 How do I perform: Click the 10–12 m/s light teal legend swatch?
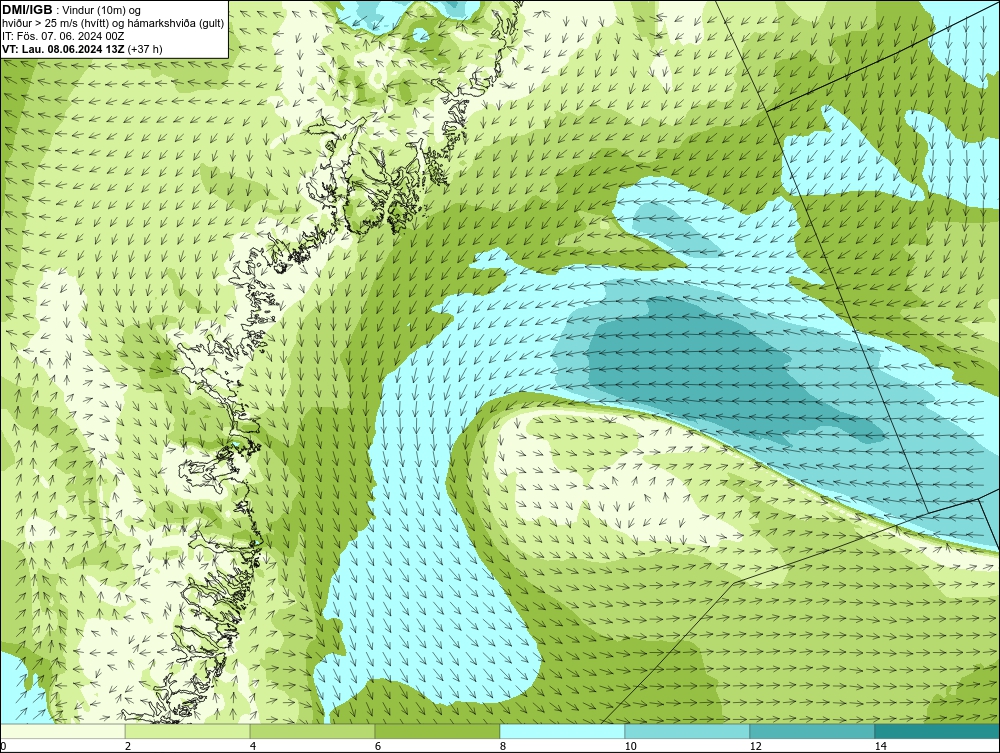(x=688, y=731)
